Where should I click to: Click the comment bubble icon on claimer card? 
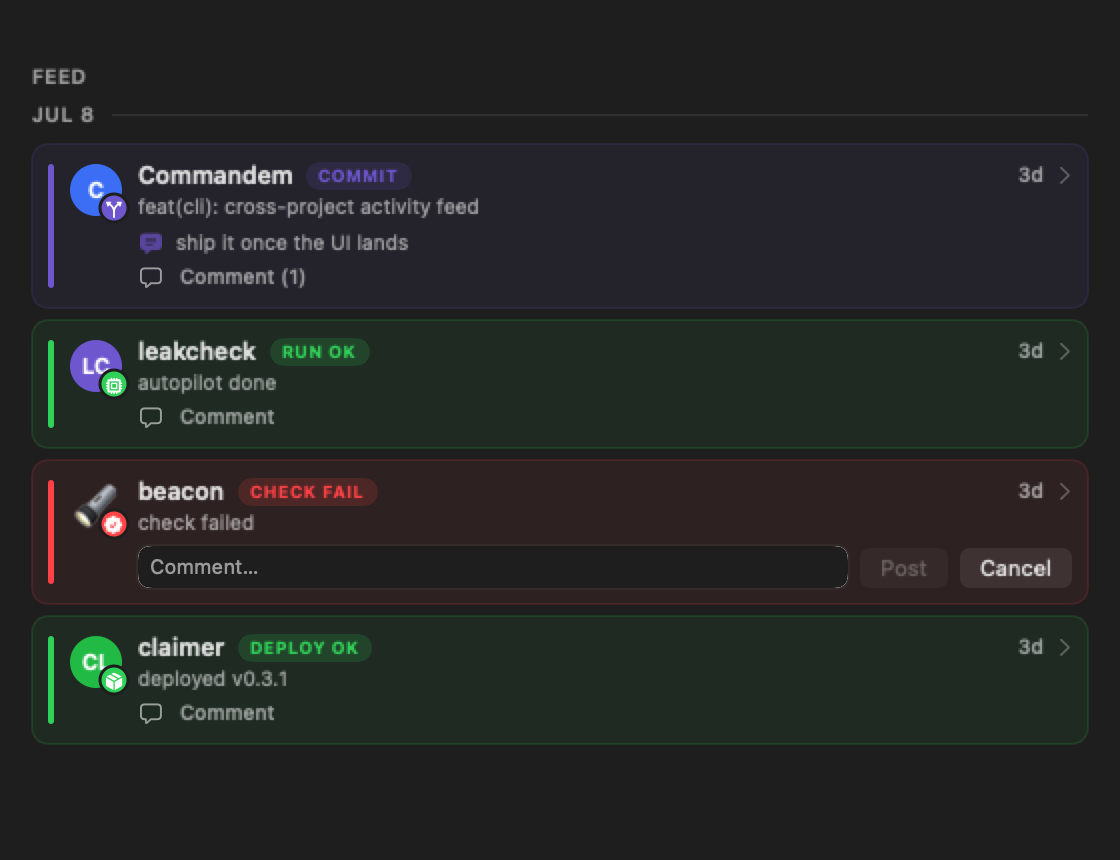(151, 713)
